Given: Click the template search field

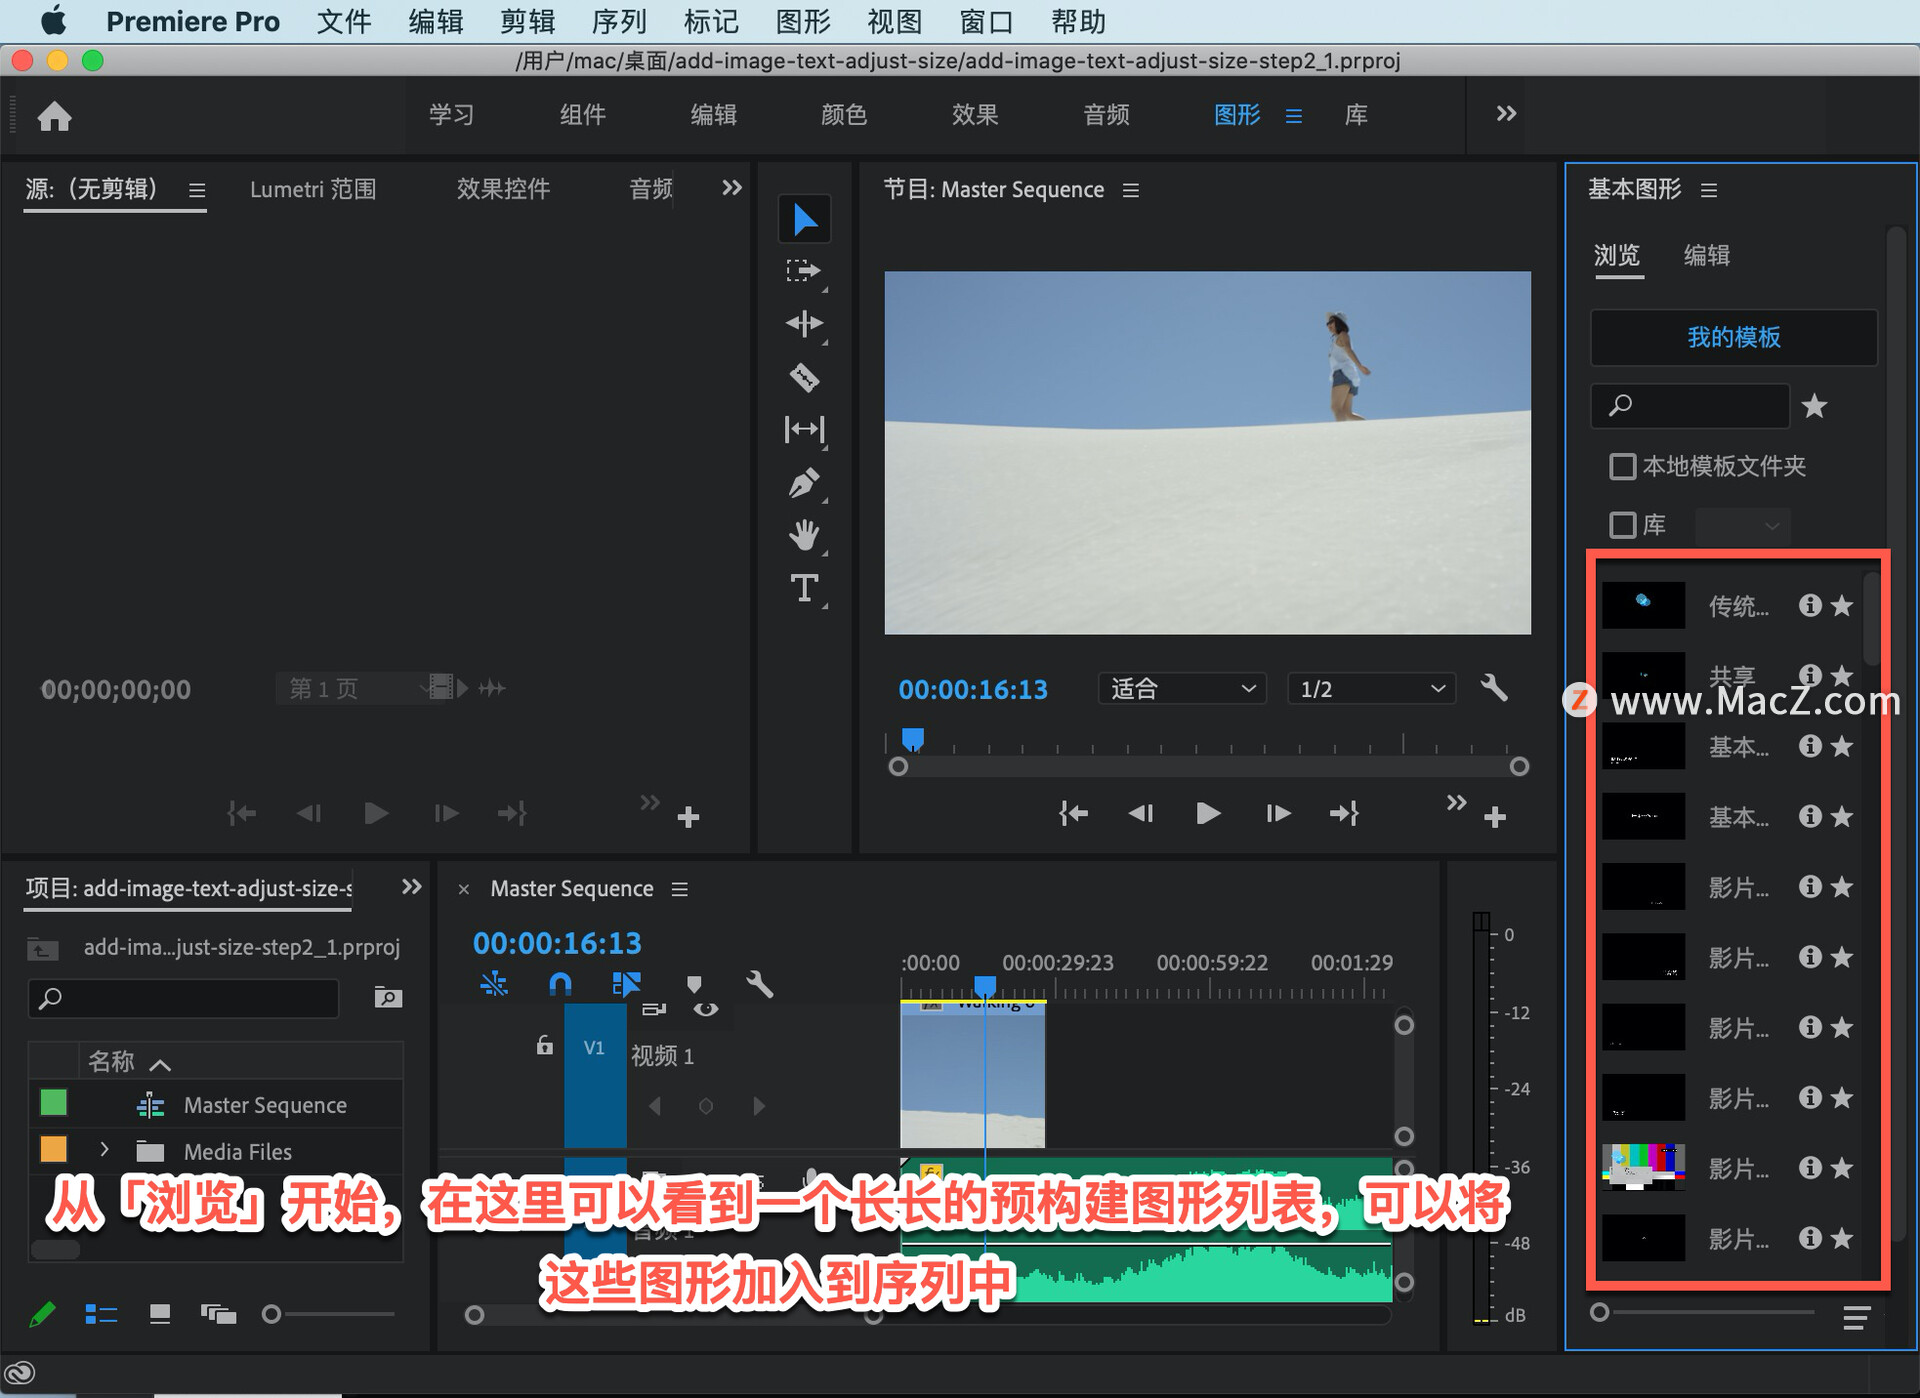Looking at the screenshot, I should click(1690, 405).
